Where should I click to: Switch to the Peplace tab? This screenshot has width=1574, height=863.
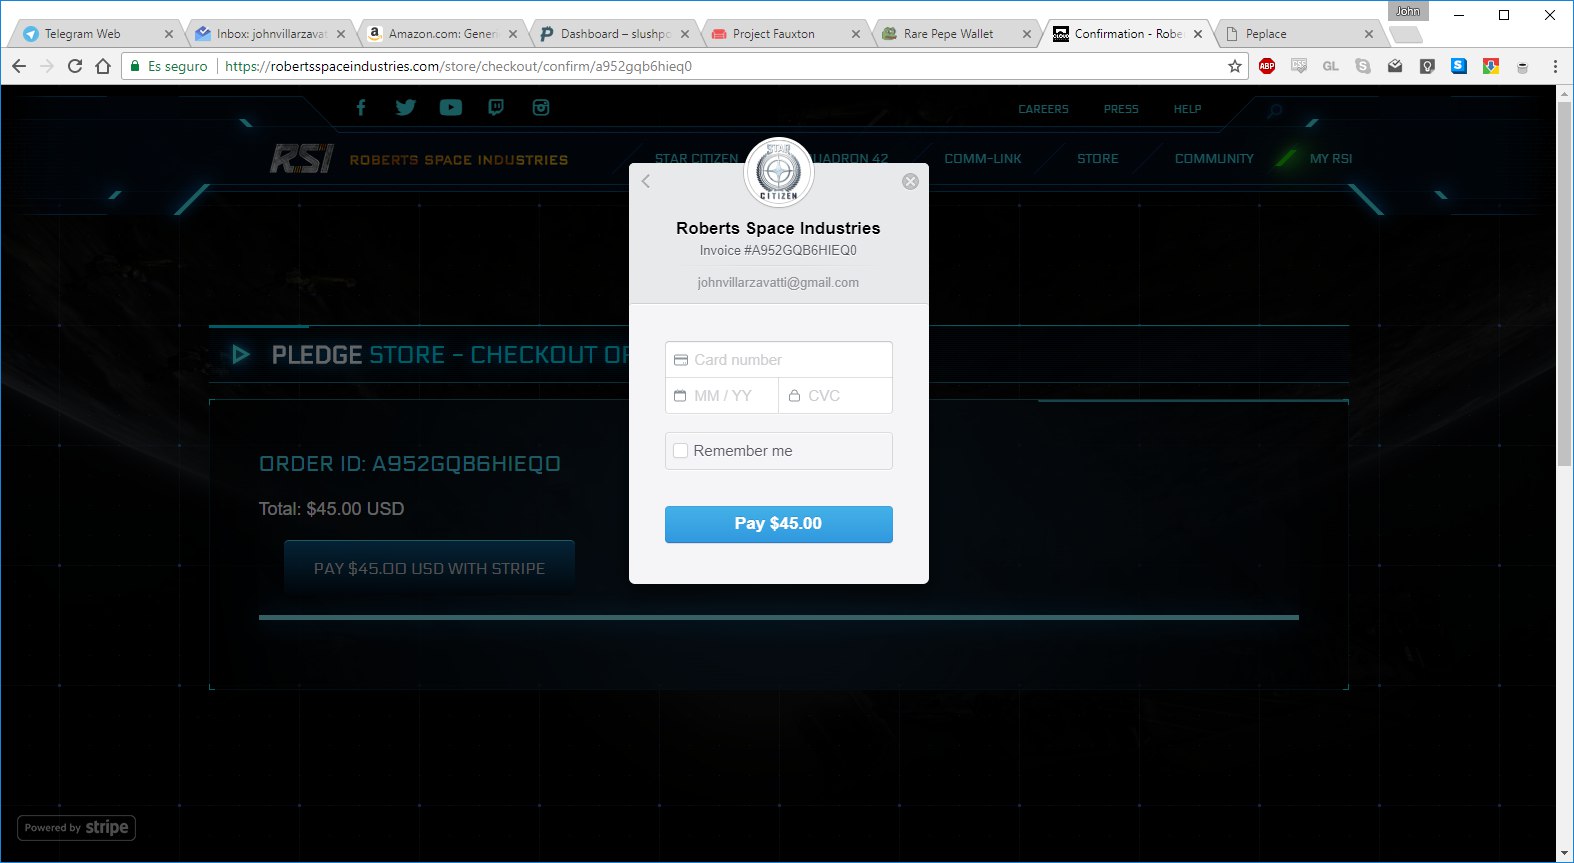click(1298, 34)
